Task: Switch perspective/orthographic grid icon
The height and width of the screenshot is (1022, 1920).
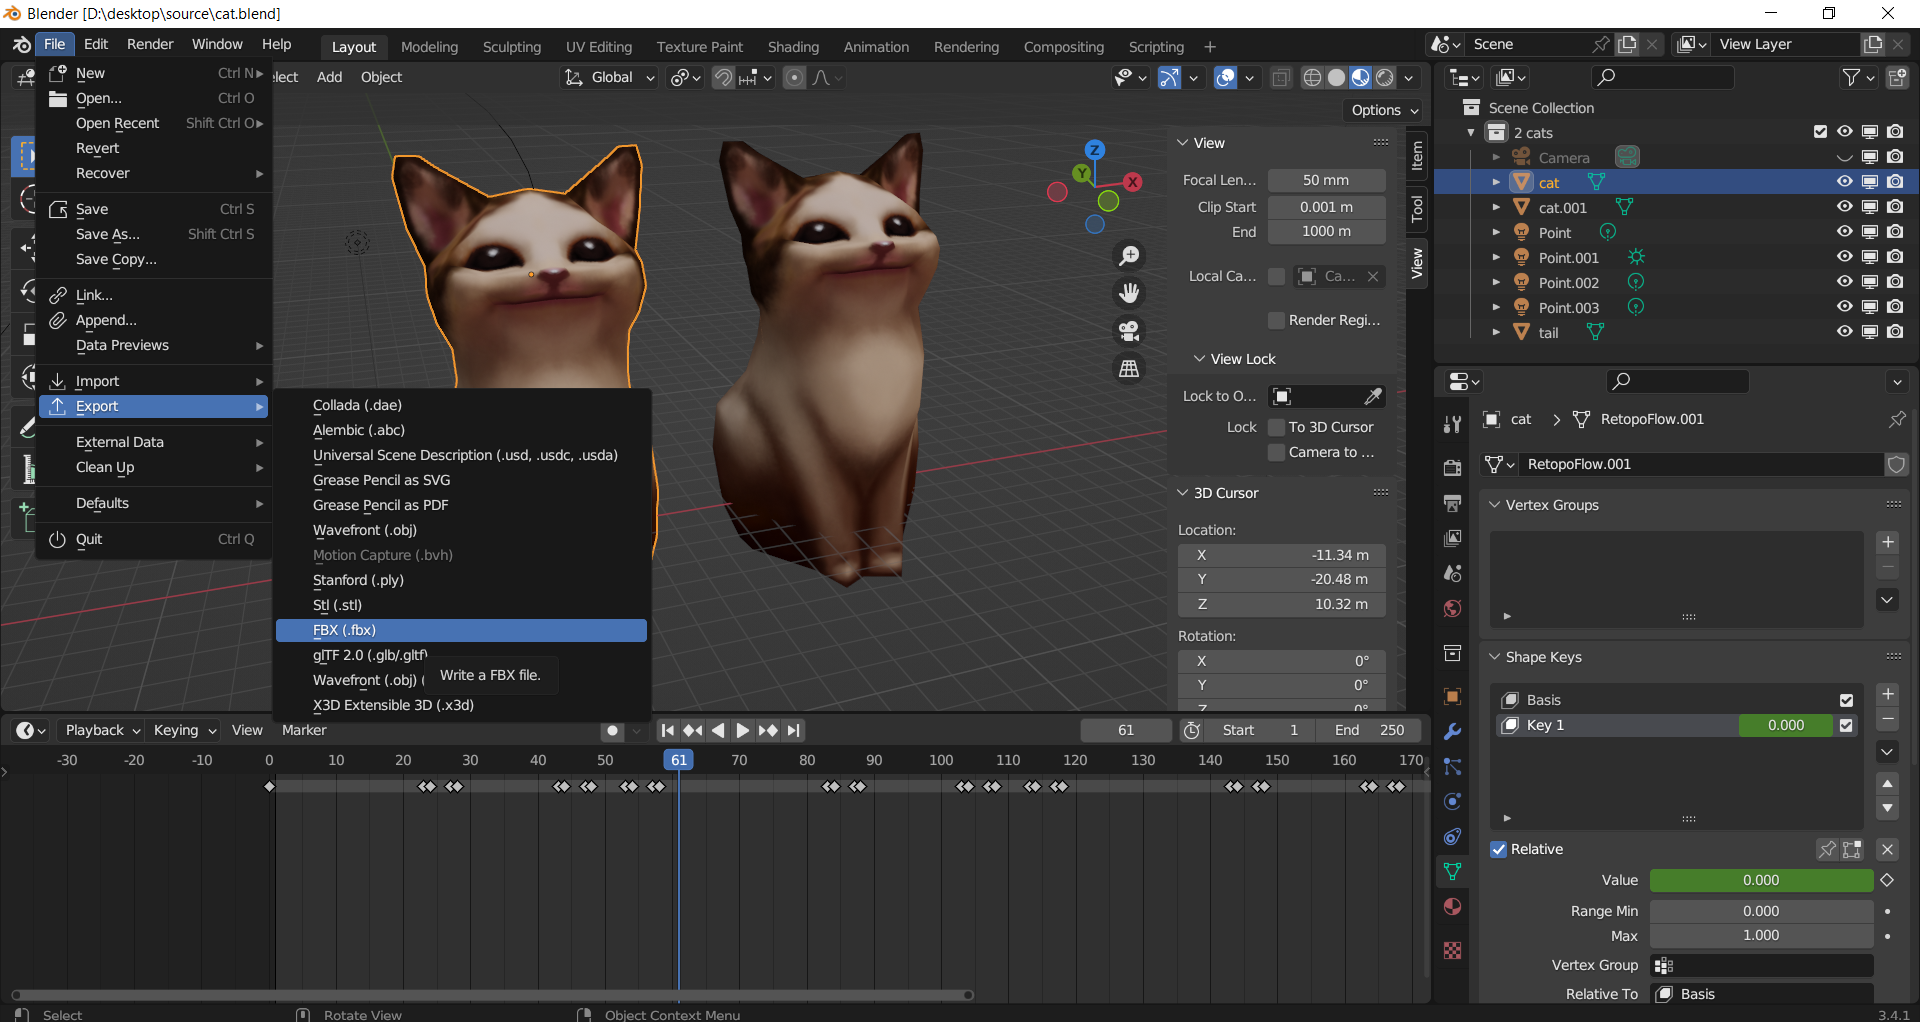Action: point(1129,369)
